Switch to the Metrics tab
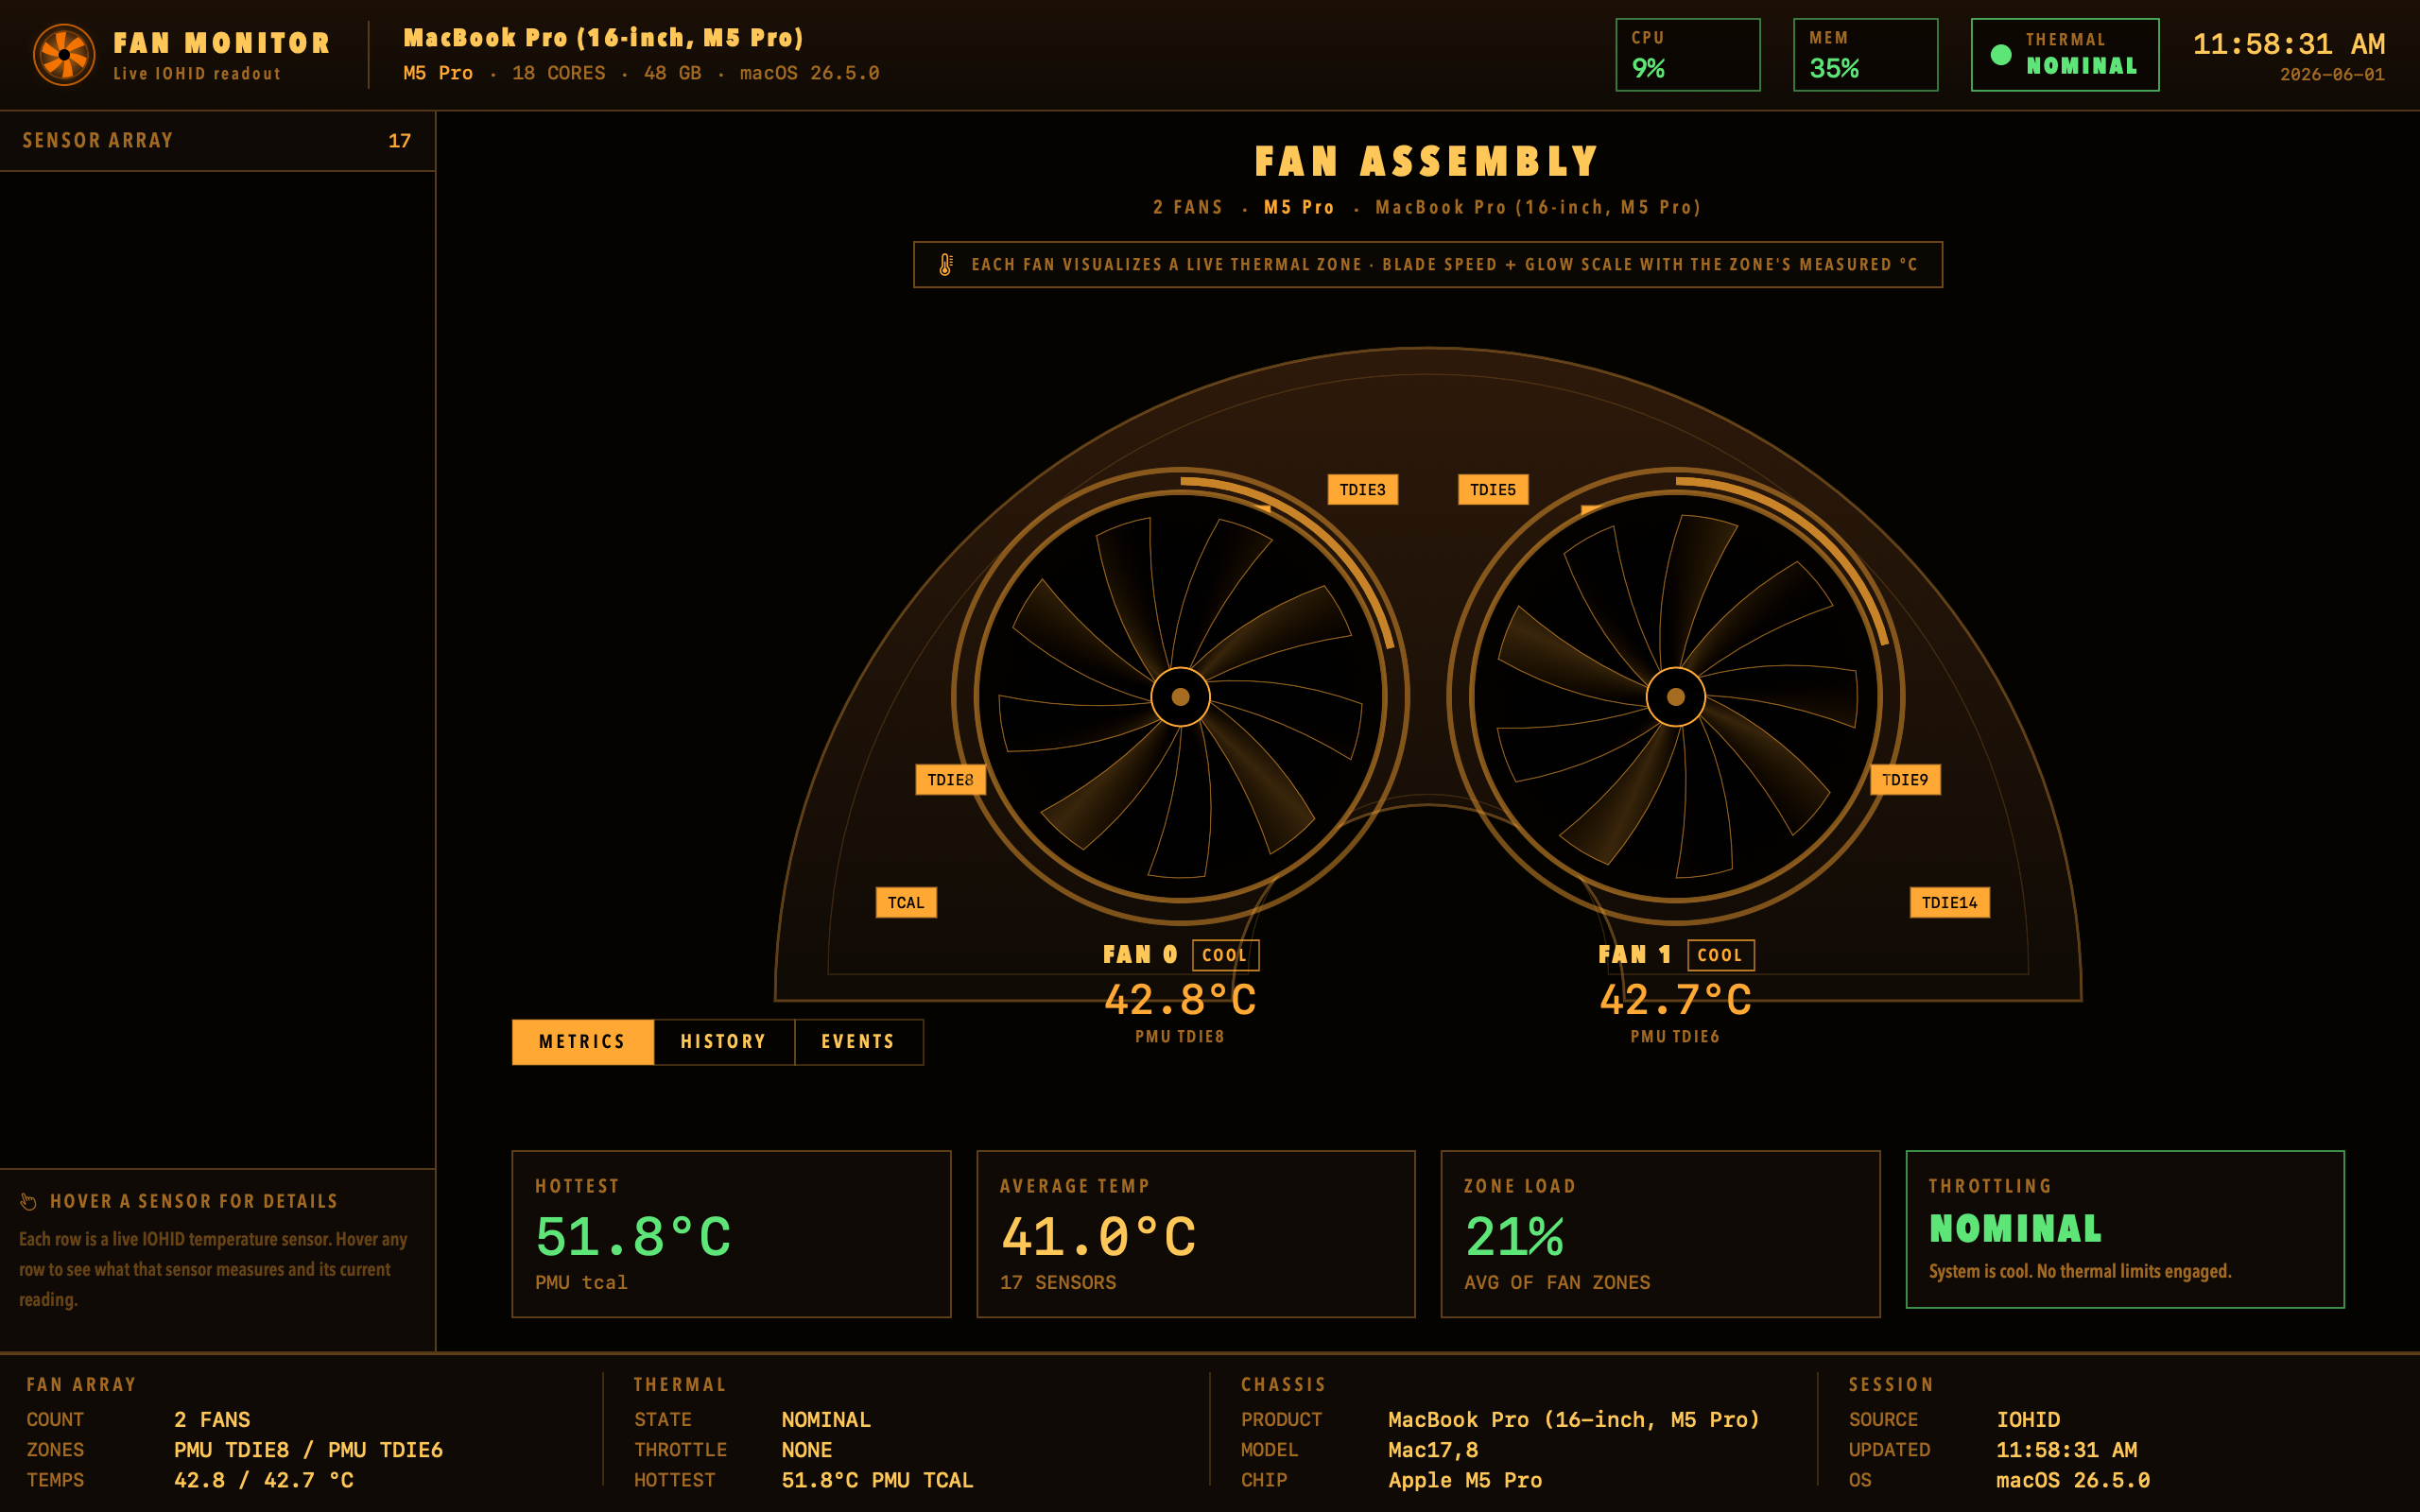This screenshot has width=2420, height=1512. (583, 1042)
